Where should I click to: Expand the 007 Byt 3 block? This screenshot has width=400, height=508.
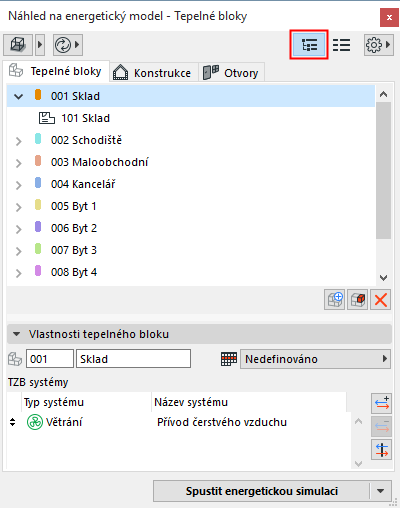(x=19, y=251)
